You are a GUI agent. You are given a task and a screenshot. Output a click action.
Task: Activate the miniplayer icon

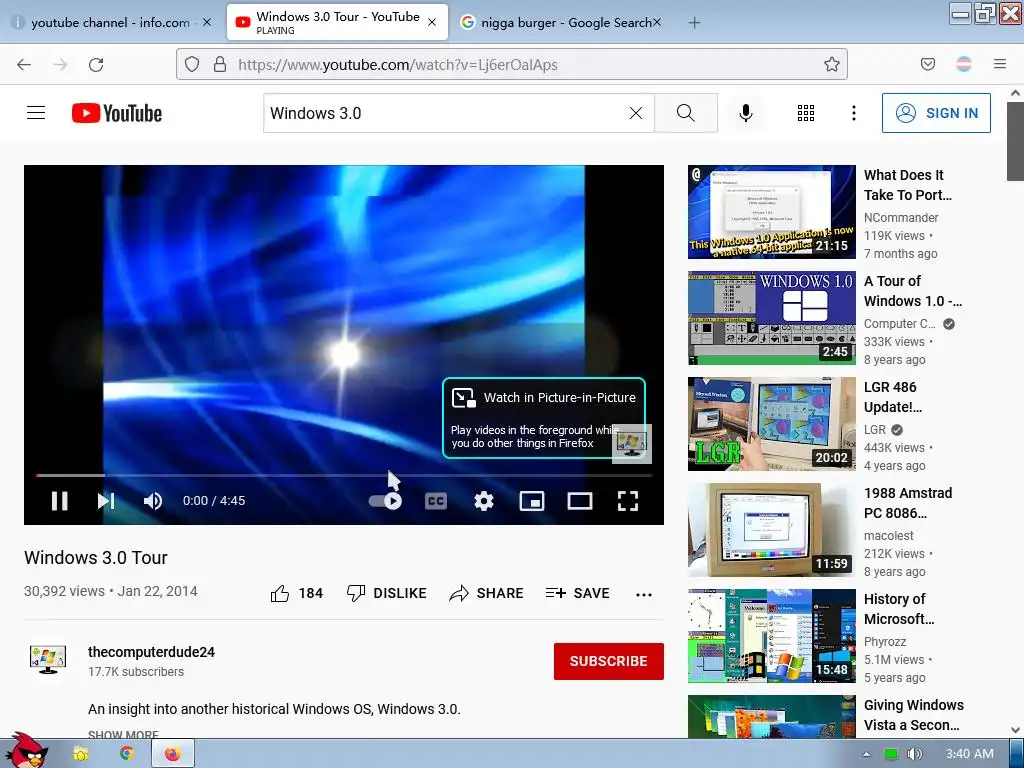pyautogui.click(x=532, y=501)
